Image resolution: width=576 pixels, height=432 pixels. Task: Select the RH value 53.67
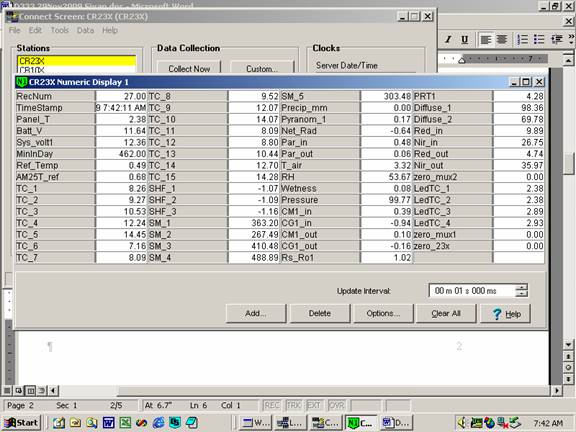[x=386, y=177]
